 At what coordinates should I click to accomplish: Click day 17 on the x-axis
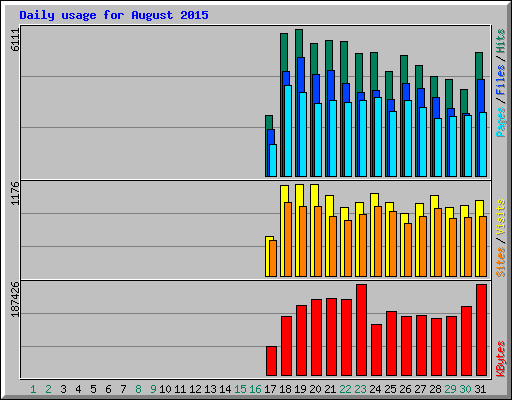coord(270,389)
